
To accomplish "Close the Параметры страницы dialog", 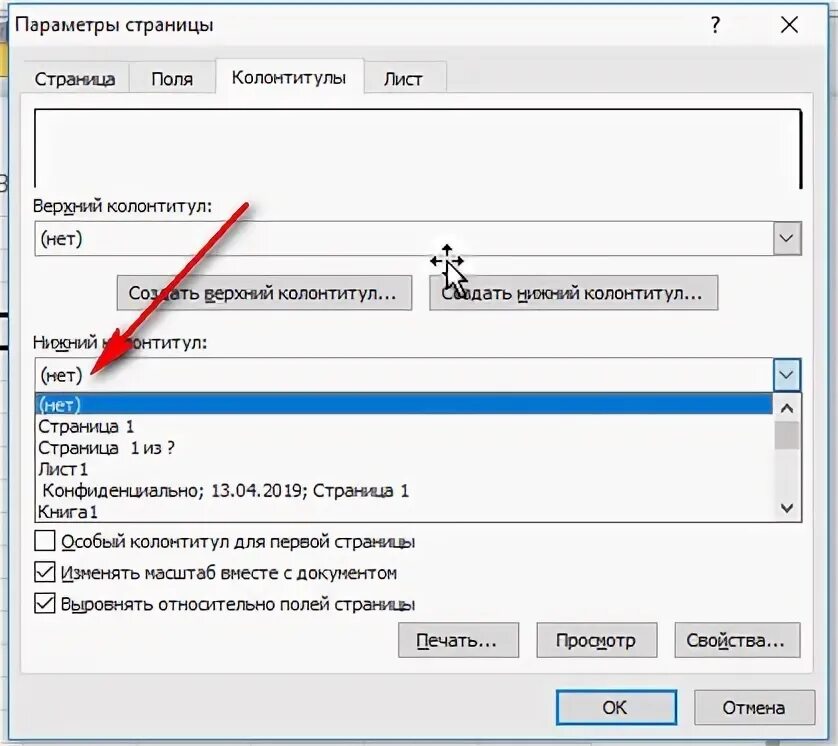I will tap(789, 25).
